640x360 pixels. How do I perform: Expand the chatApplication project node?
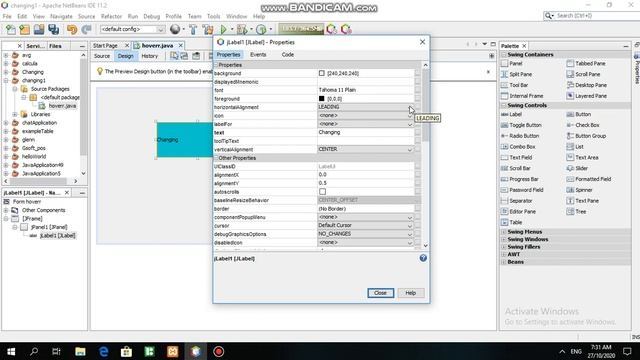click(6, 123)
